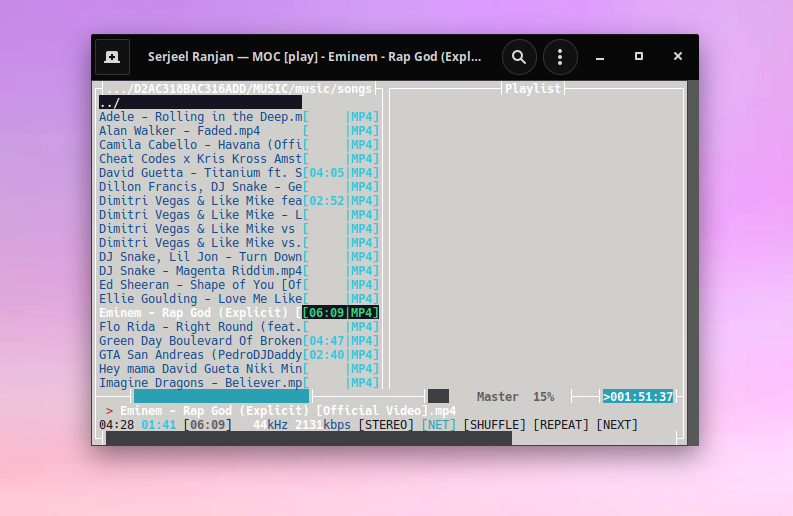Screen dimensions: 793x516
Task: Select Alan Walker - Faded.mp4
Action: [239, 131]
